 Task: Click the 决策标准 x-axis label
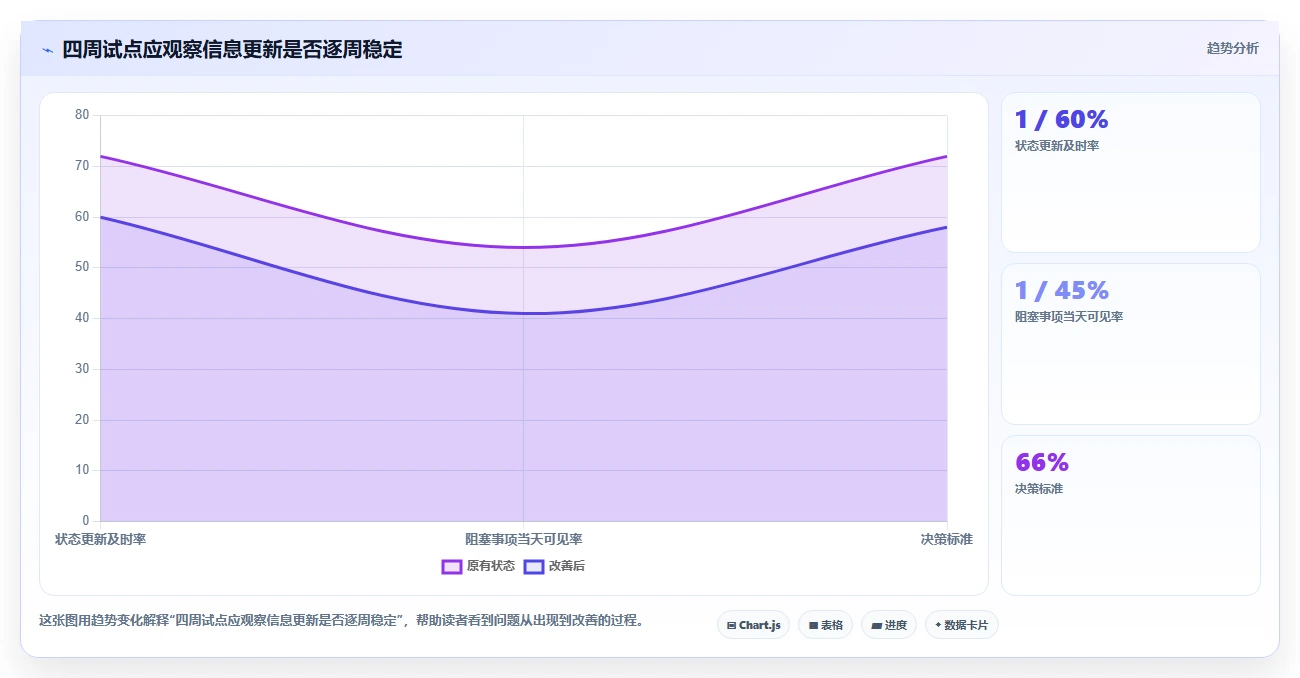tap(947, 539)
